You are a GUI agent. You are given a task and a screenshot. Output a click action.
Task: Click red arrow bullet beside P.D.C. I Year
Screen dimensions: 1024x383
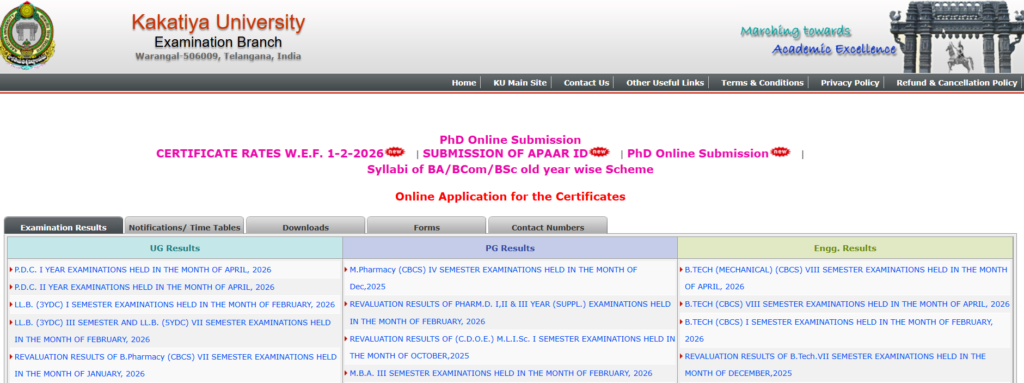coord(11,269)
